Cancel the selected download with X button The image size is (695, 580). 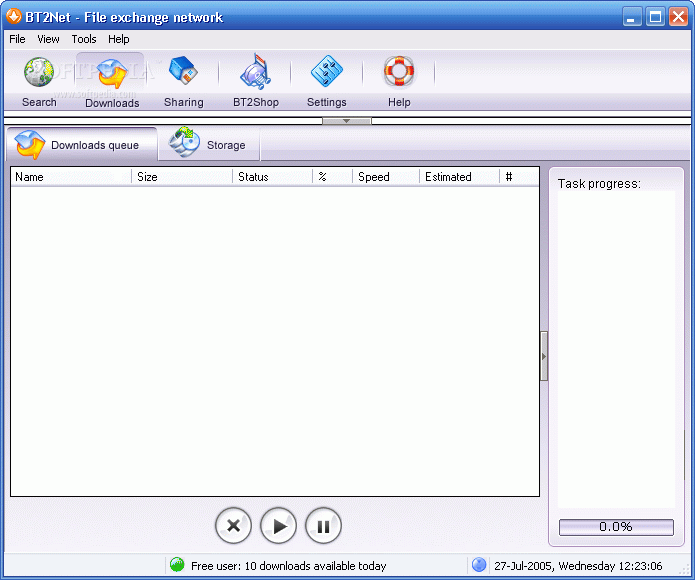[233, 526]
